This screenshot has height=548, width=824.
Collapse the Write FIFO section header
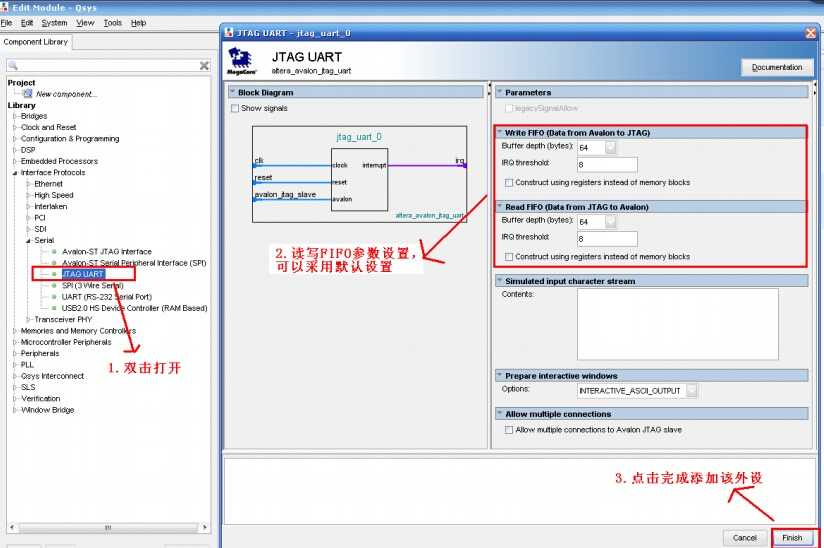click(x=499, y=132)
